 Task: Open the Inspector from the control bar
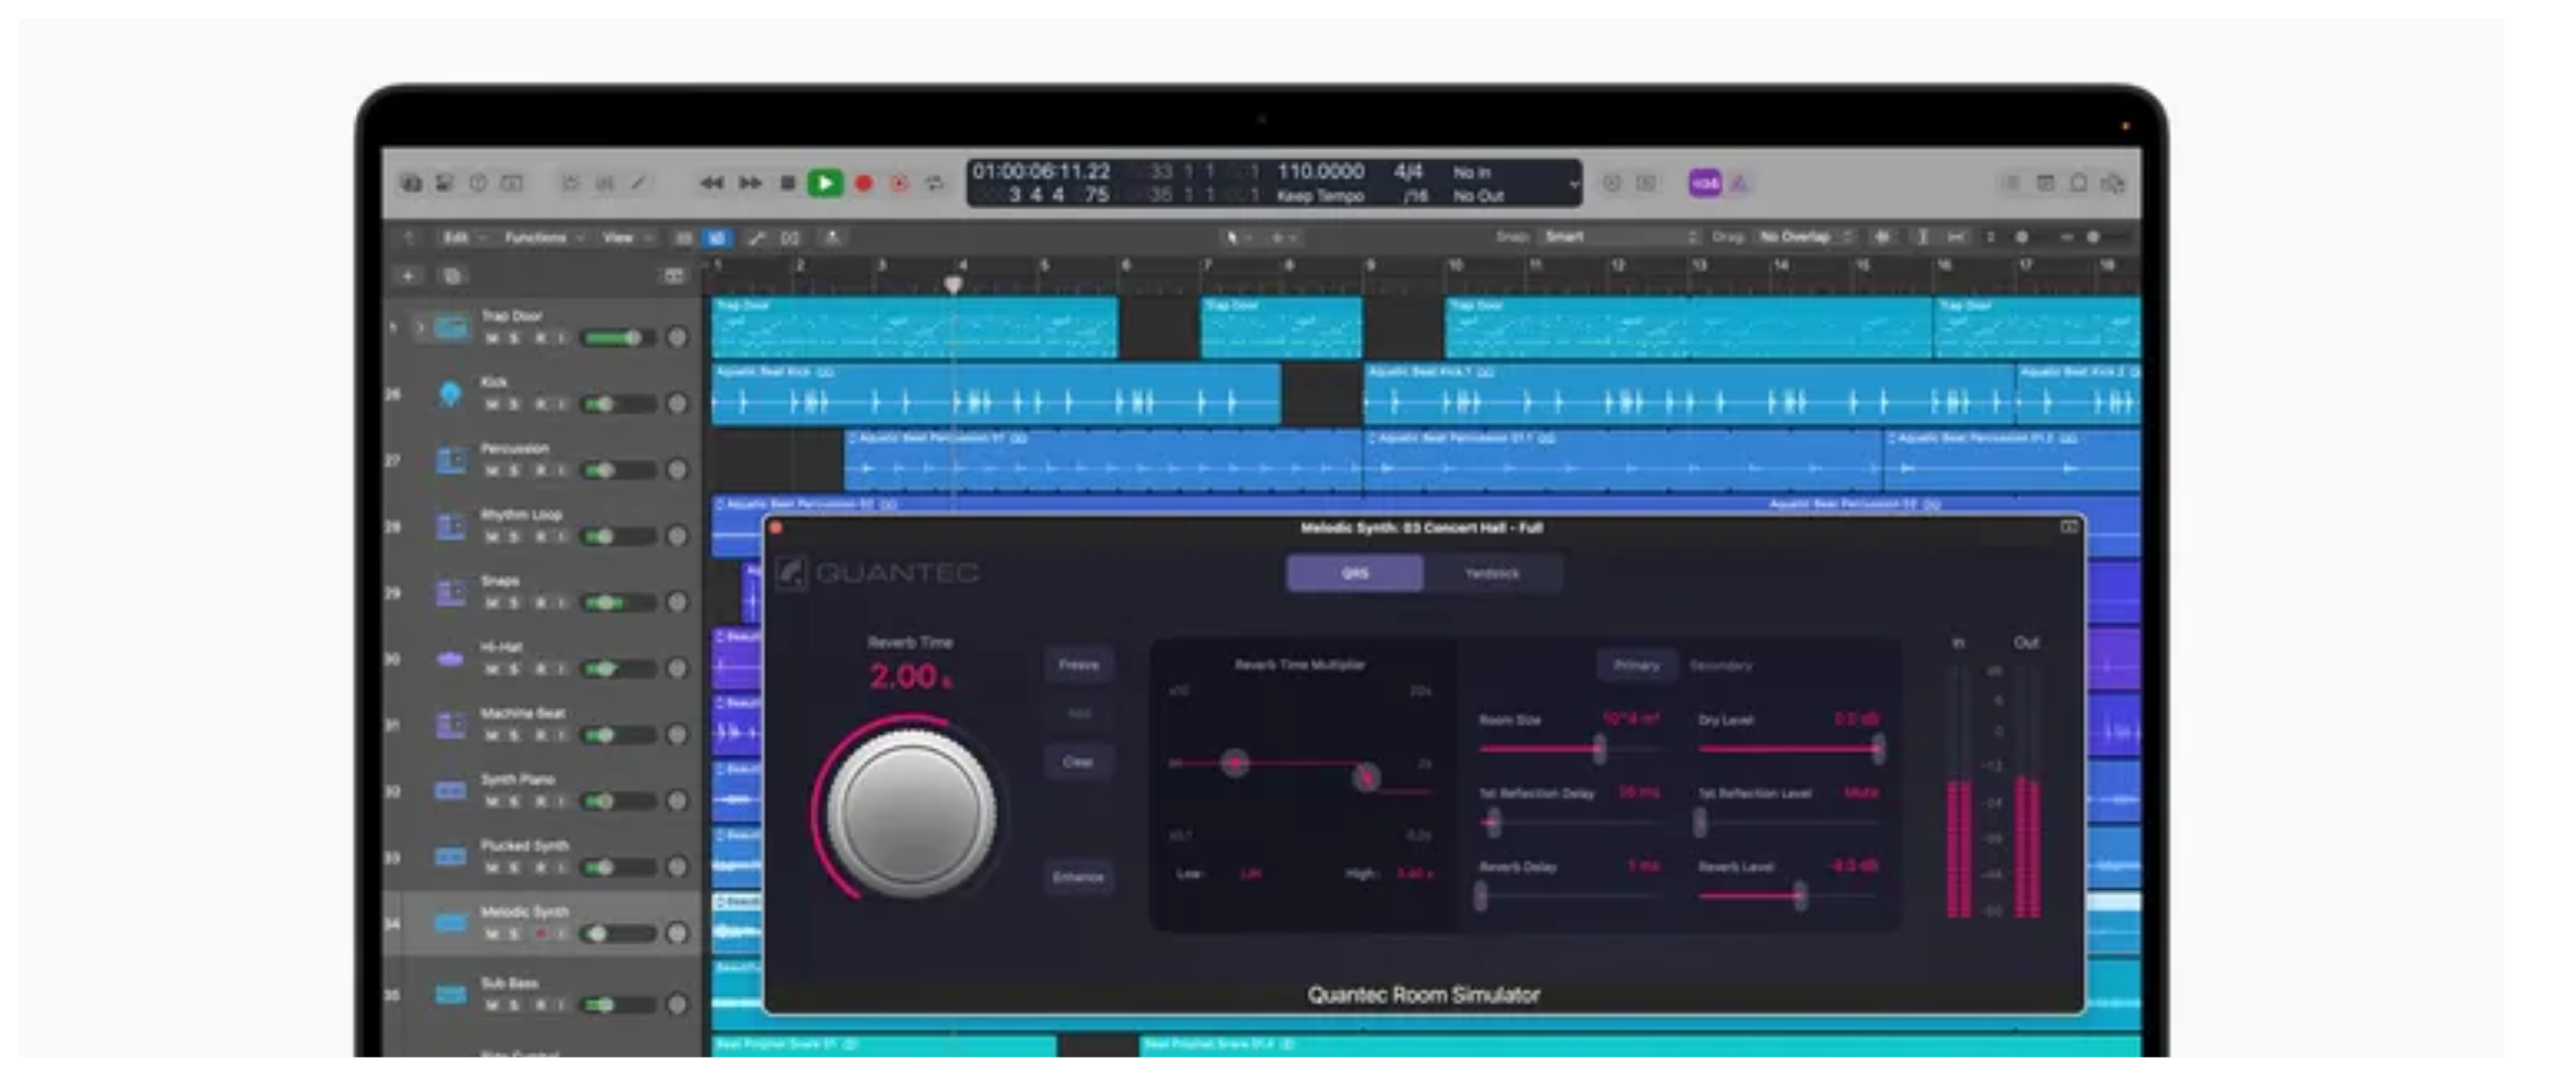[x=445, y=183]
